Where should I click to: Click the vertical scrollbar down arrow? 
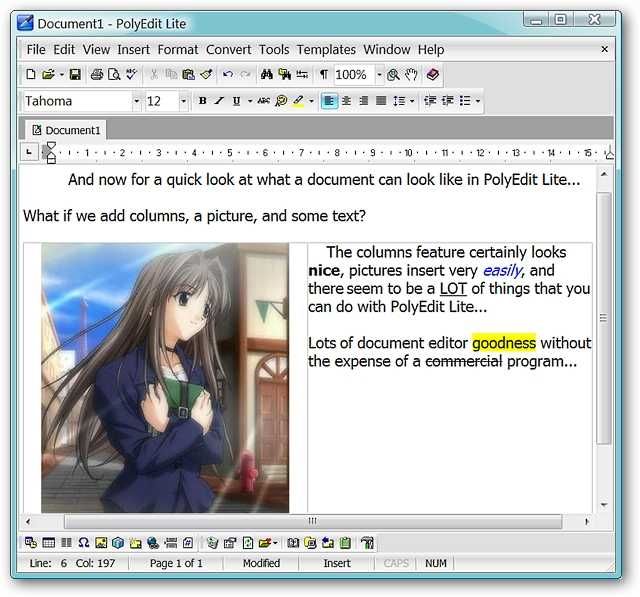[x=604, y=505]
